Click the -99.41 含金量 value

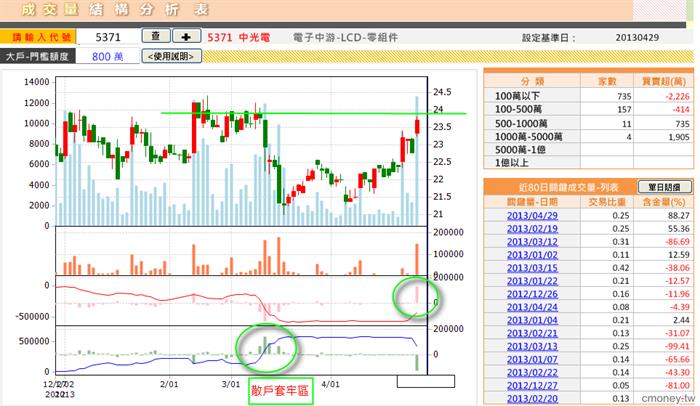coord(677,346)
